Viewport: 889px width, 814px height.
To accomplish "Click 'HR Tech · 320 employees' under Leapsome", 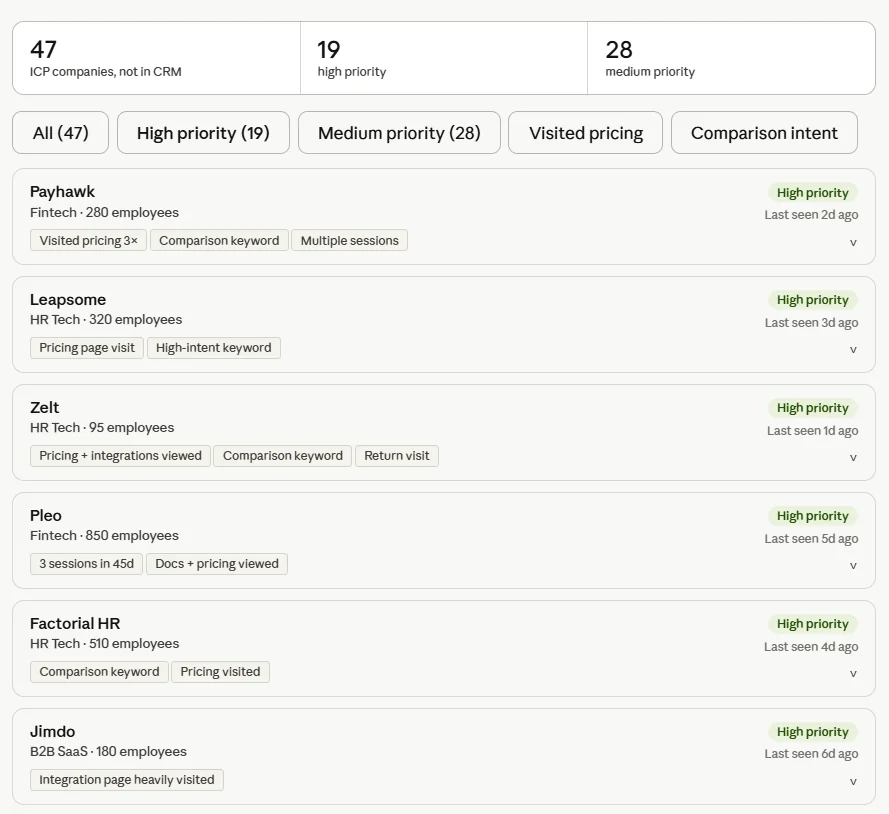I will [x=106, y=320].
